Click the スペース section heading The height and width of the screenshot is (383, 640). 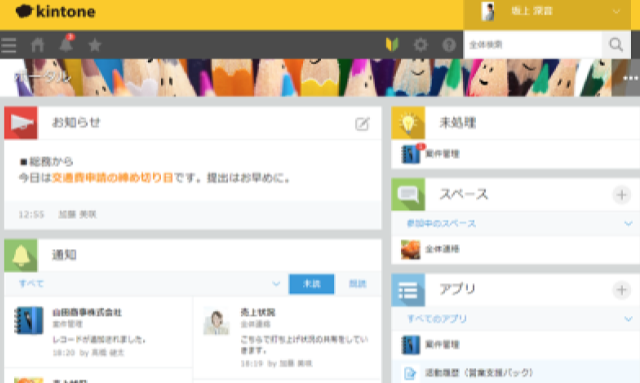(x=464, y=194)
